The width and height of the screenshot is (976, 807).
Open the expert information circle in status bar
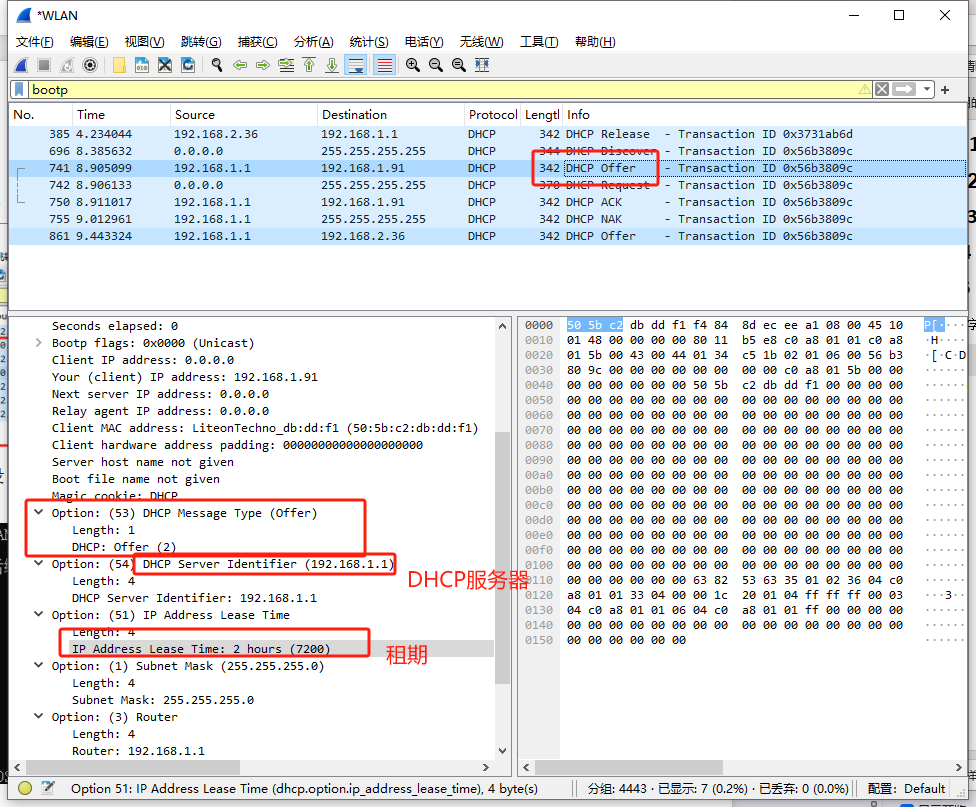tap(25, 789)
